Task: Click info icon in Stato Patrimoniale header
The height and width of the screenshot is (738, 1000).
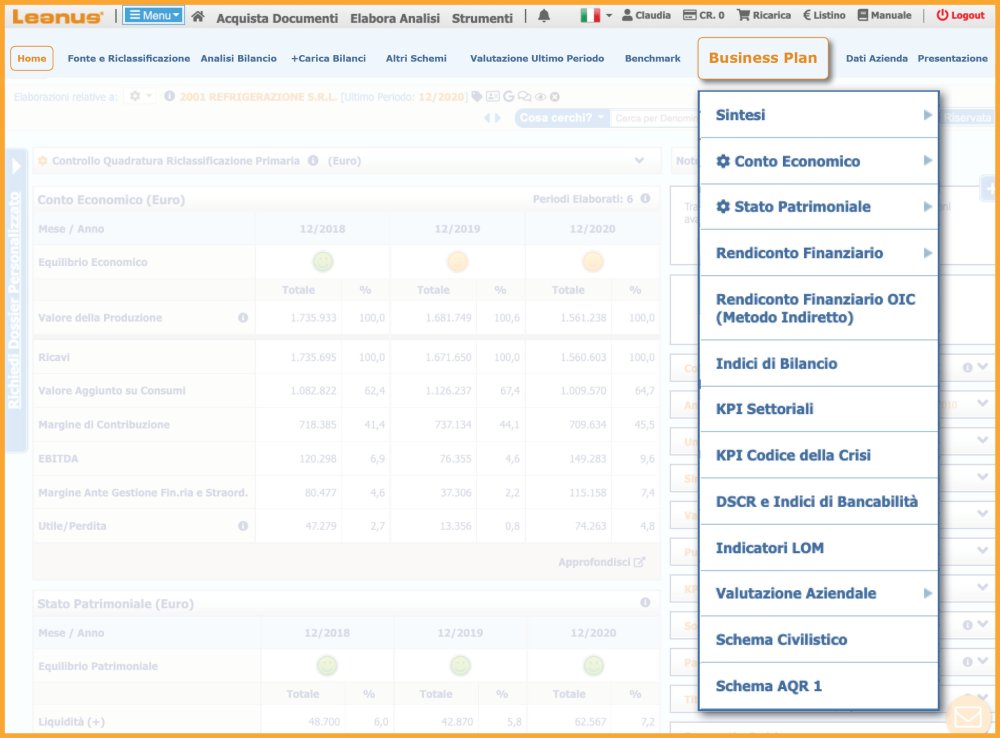Action: (x=645, y=603)
